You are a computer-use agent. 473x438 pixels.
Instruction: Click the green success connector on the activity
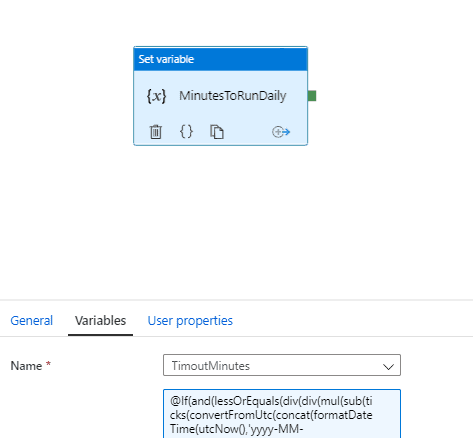pyautogui.click(x=312, y=96)
